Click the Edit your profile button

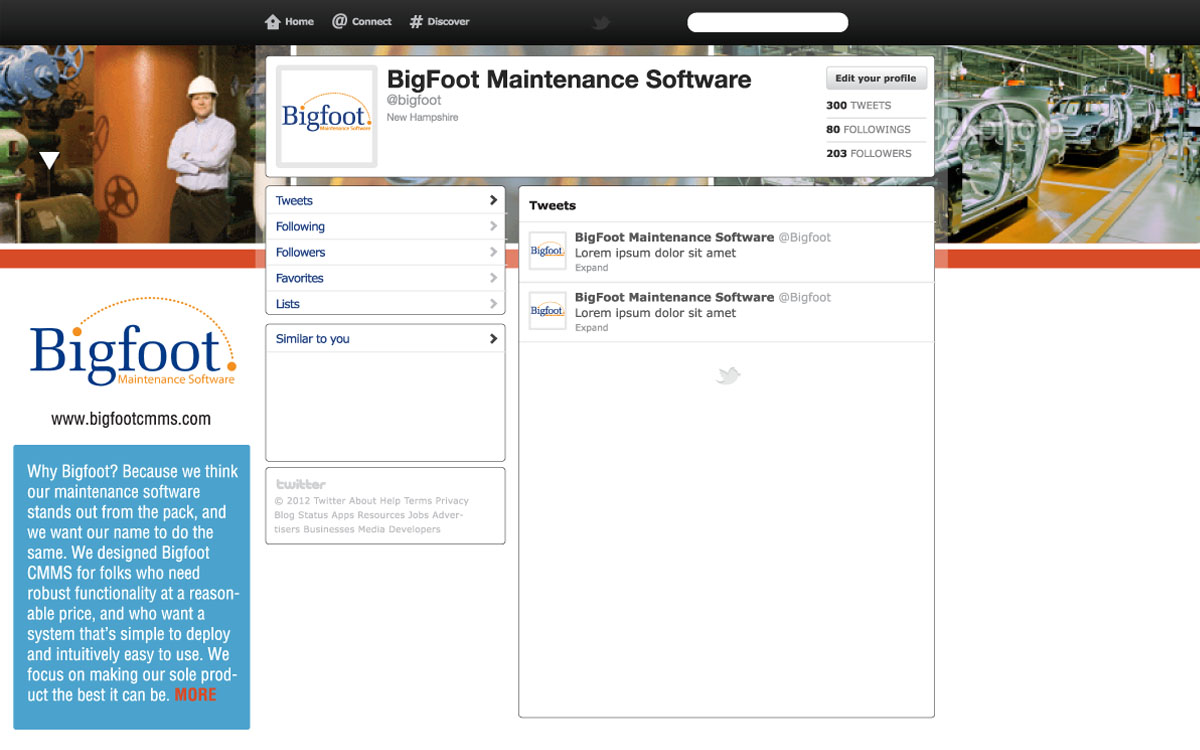tap(876, 78)
